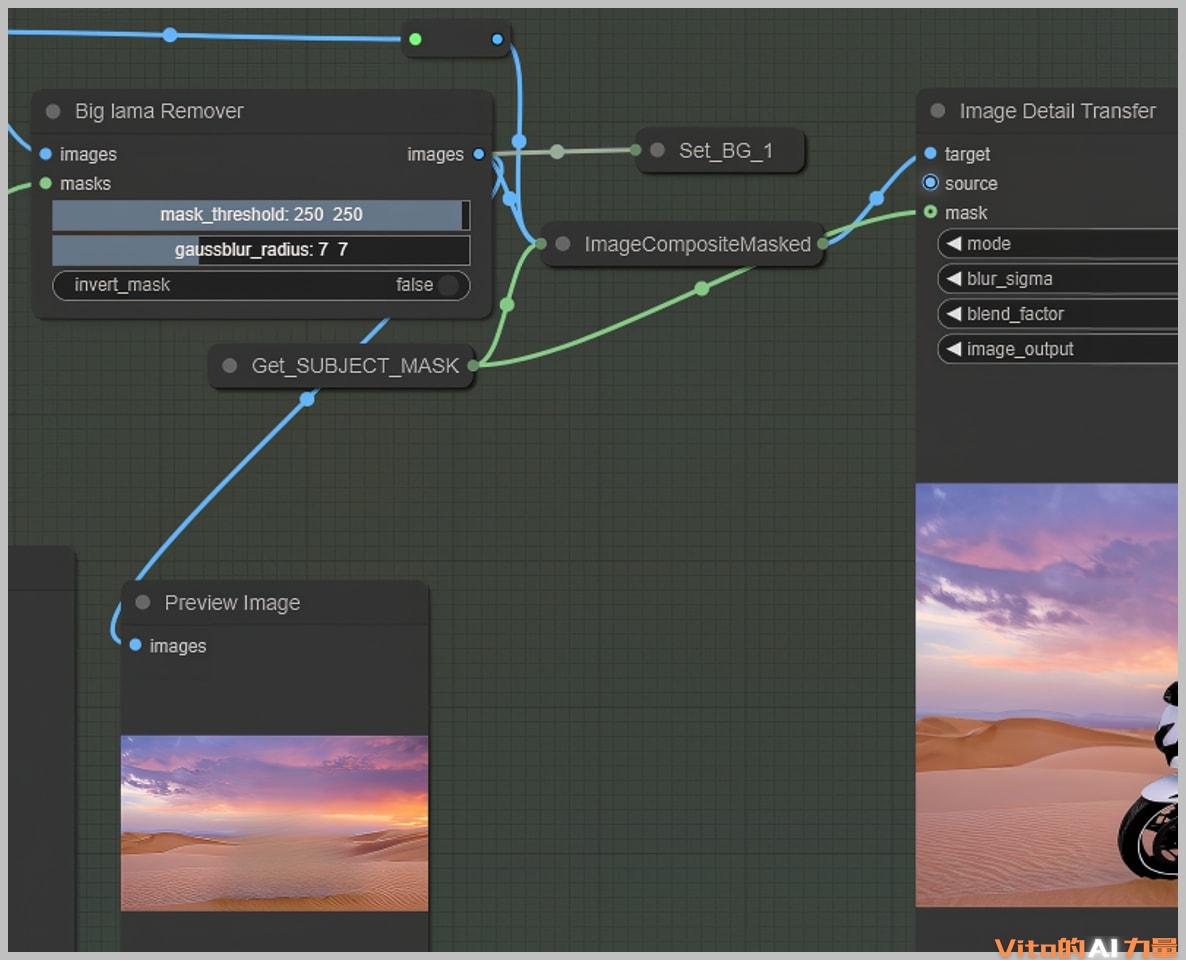
Task: Toggle the invert_mask switch
Action: point(261,285)
